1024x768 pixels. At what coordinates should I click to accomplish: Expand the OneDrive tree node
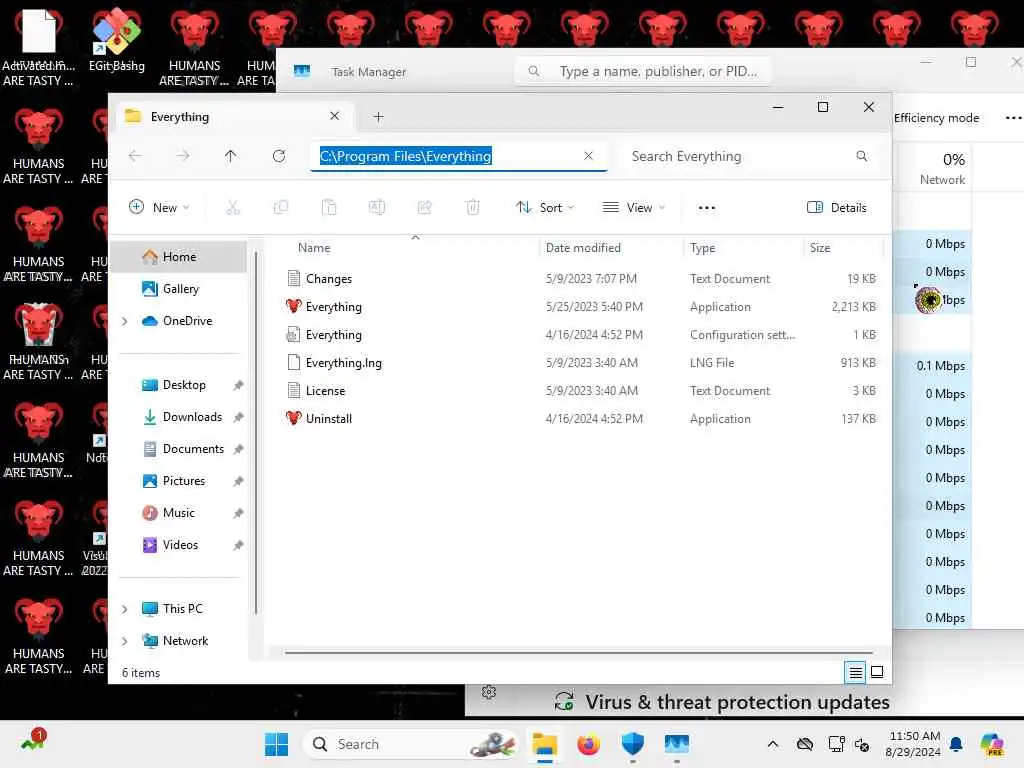click(x=125, y=321)
